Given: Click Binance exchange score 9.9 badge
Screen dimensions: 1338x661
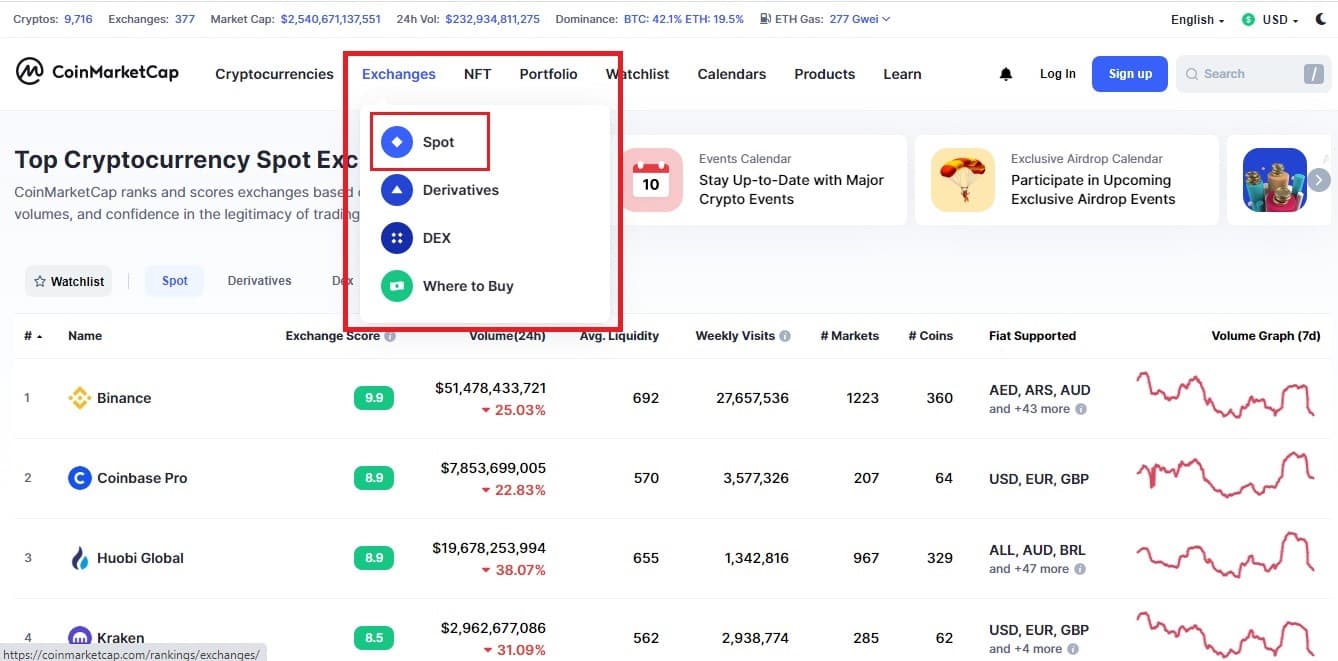Looking at the screenshot, I should (x=374, y=398).
